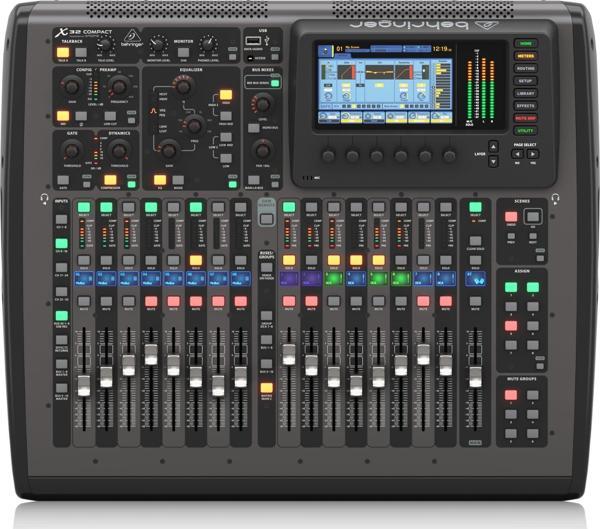Open the Routing screen button
This screenshot has width=600, height=529.
(x=525, y=69)
